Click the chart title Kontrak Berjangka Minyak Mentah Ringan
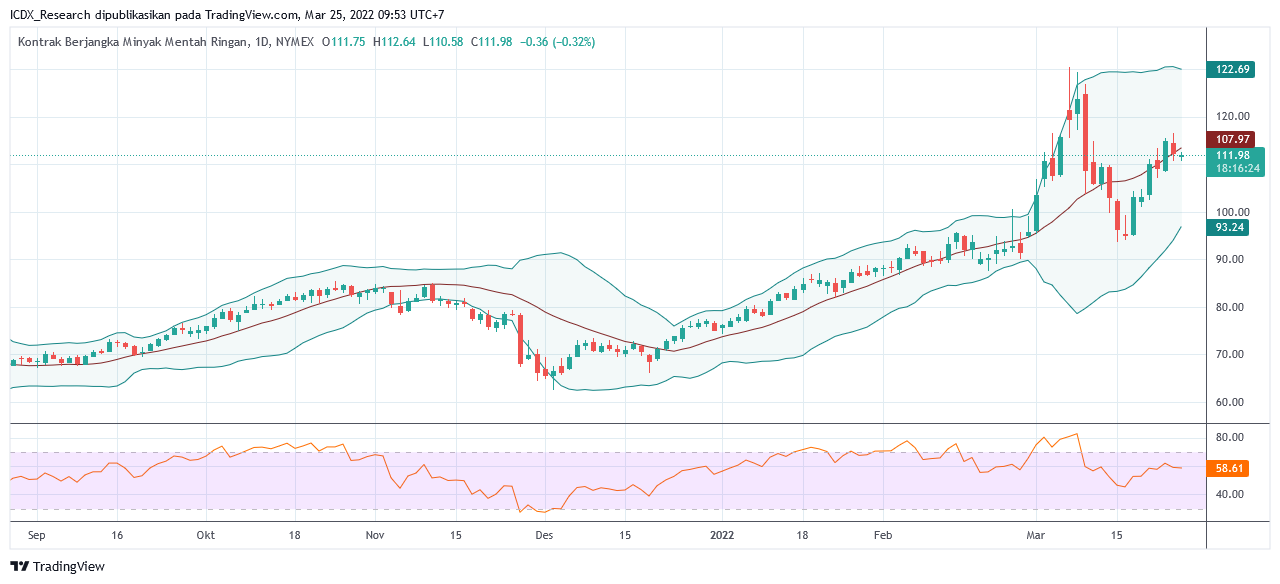The width and height of the screenshot is (1280, 584). (133, 42)
